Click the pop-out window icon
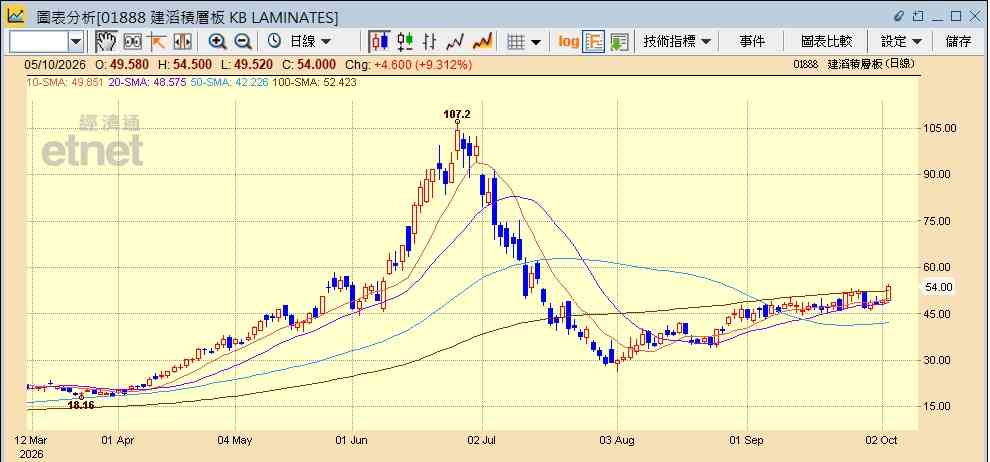The width and height of the screenshot is (990, 462). (x=919, y=16)
